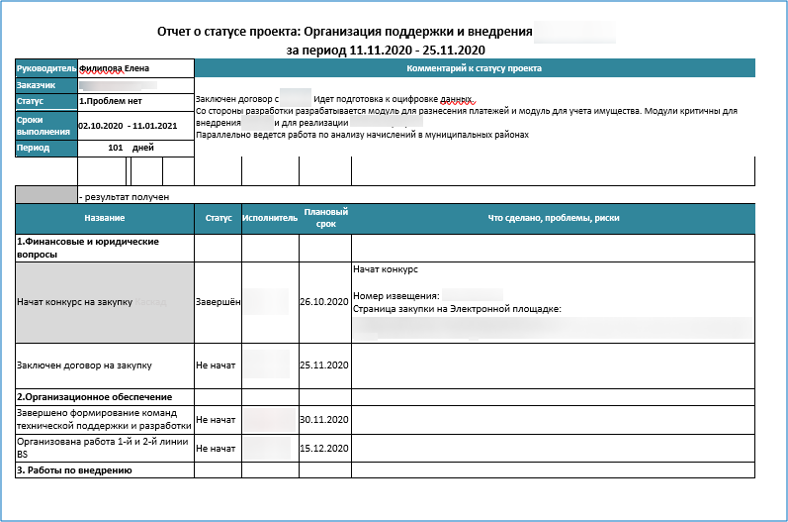Click the 'Плановый срок' column header

click(x=325, y=219)
